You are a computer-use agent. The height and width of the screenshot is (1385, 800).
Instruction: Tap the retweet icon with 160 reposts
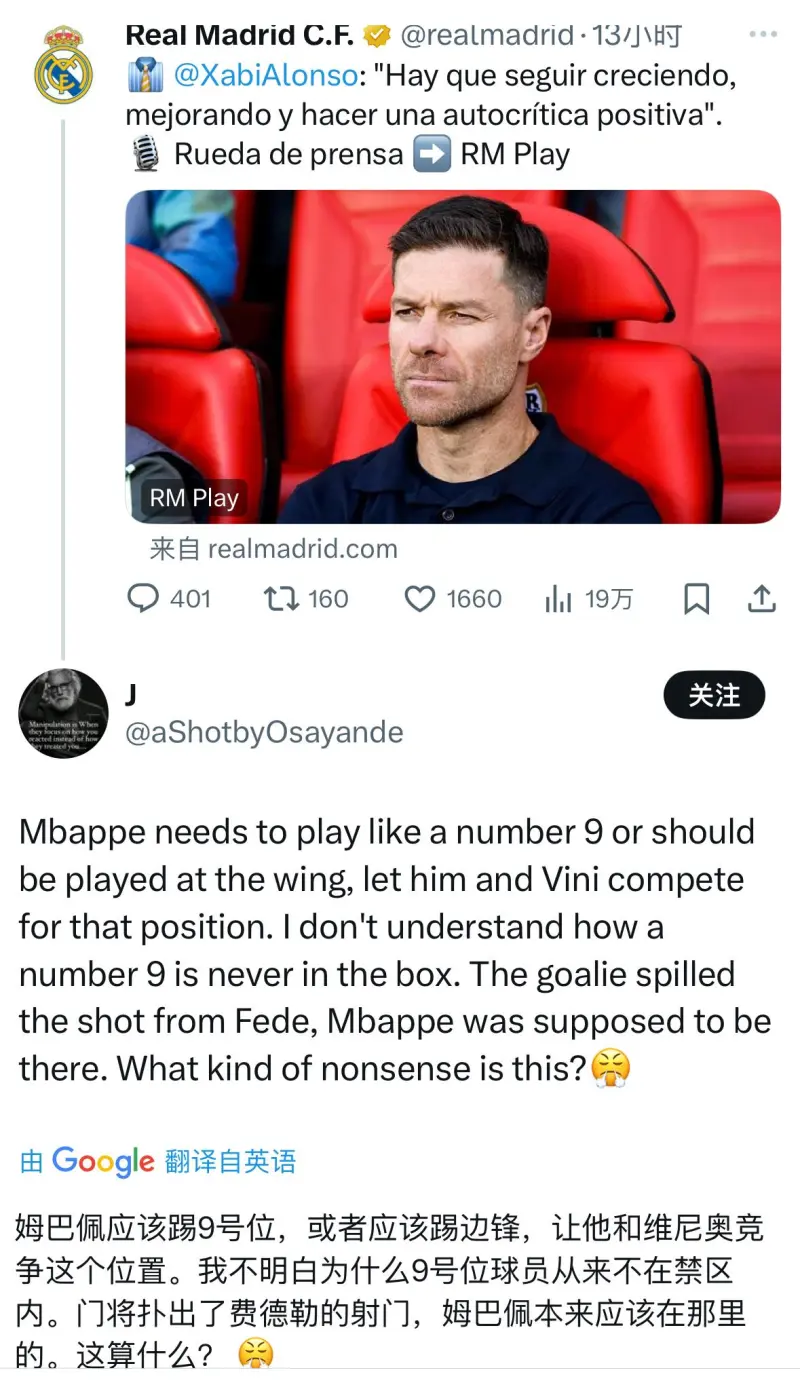pyautogui.click(x=281, y=599)
